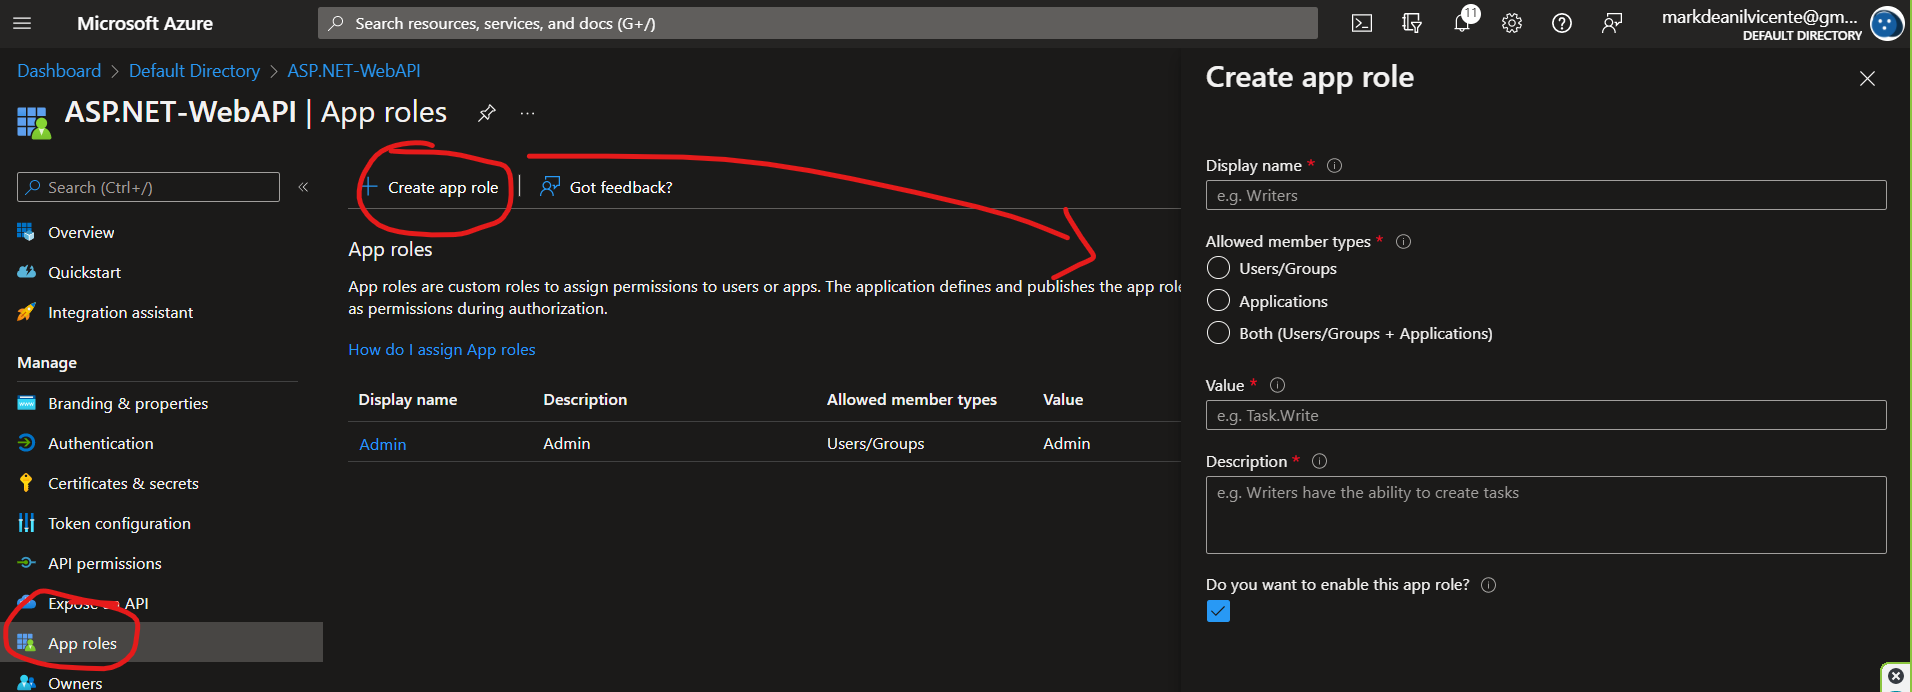Sort by Allowed member types column header
This screenshot has width=1912, height=692.
click(x=911, y=399)
